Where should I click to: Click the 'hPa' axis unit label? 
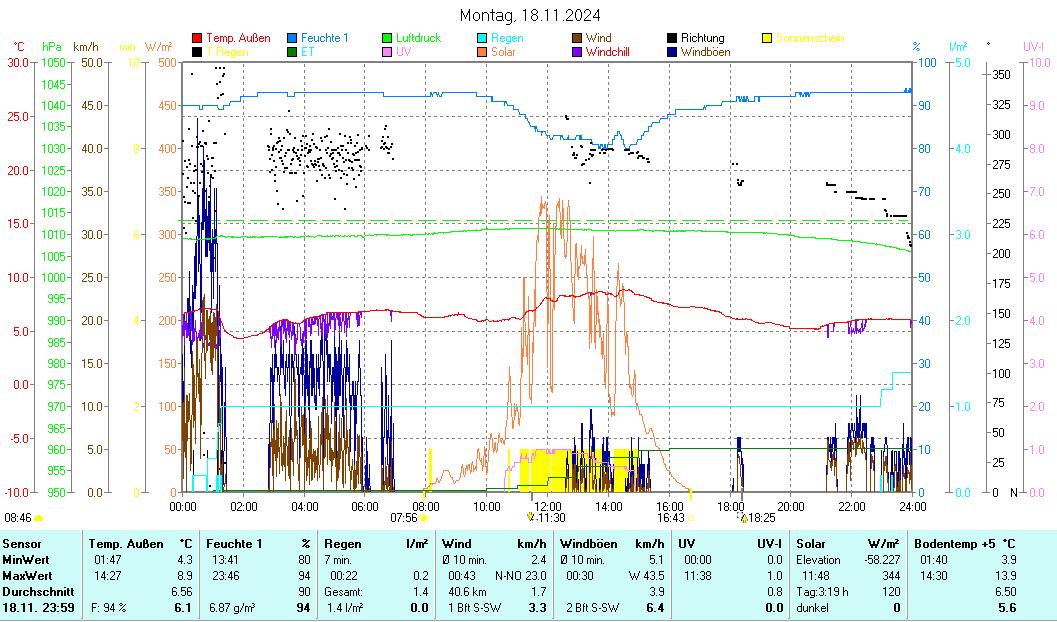(51, 47)
